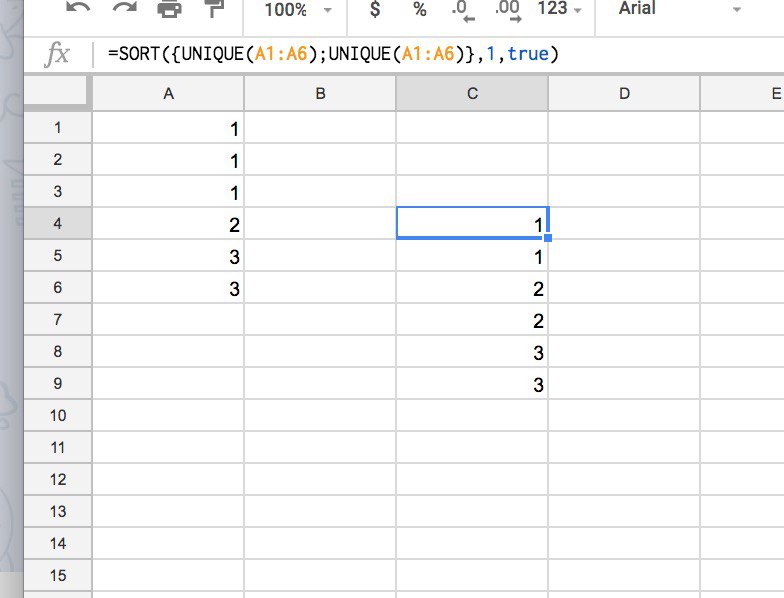Click cell C9 containing 3
The image size is (784, 598).
472,384
